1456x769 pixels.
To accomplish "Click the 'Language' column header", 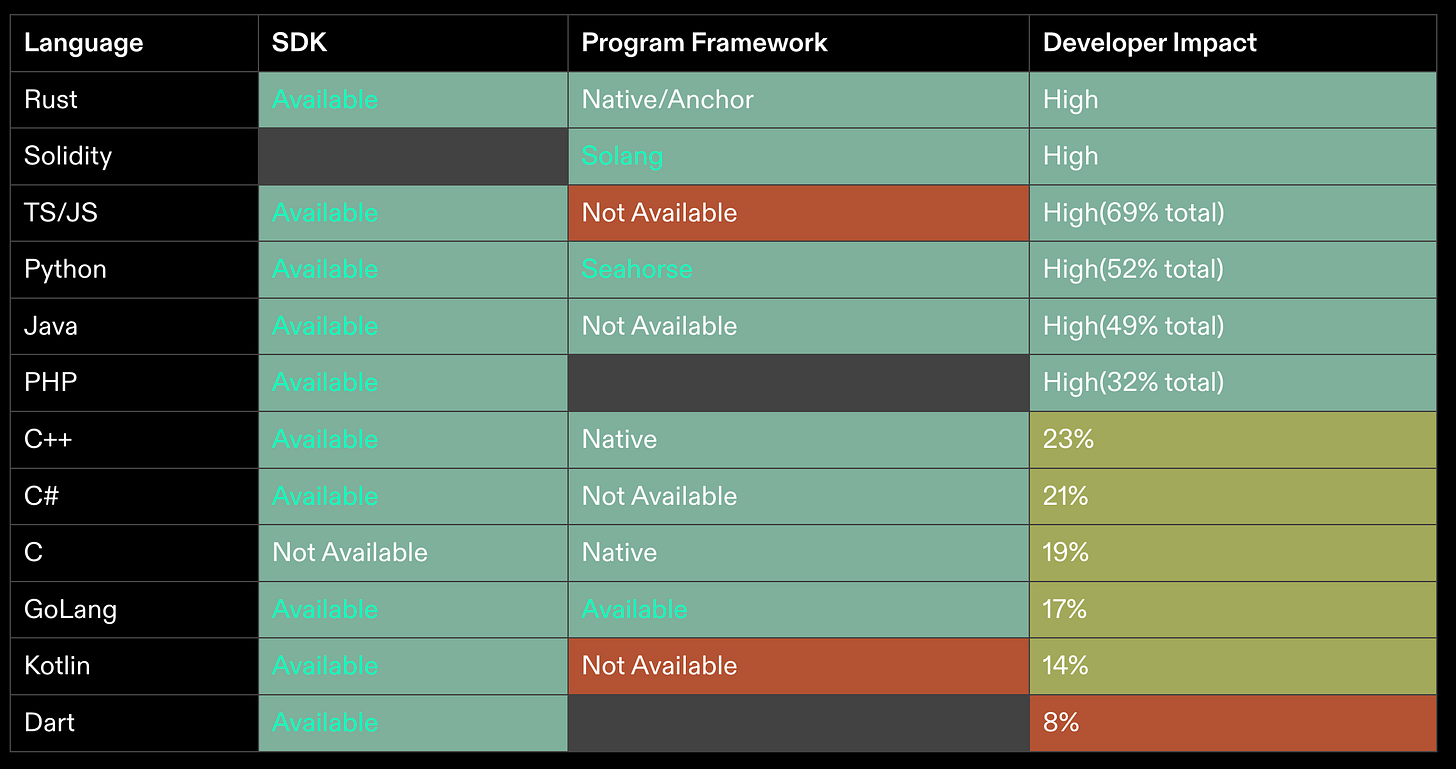I will (x=134, y=43).
